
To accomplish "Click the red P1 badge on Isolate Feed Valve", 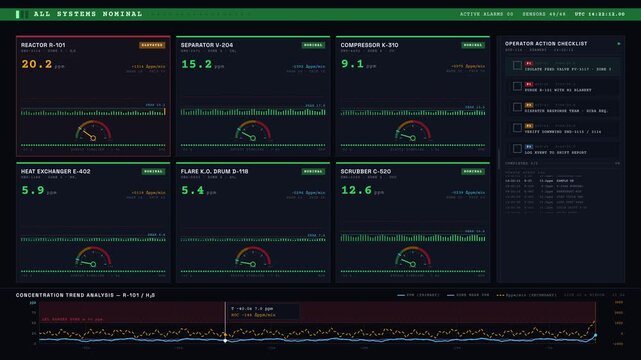I will (x=529, y=63).
